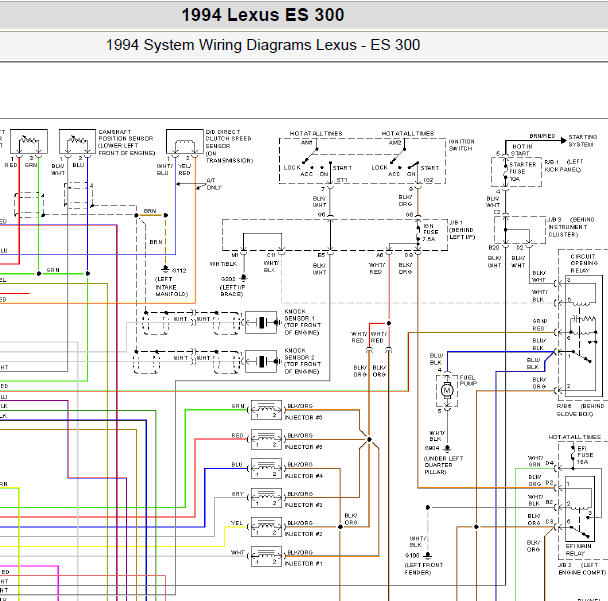
Task: Click the 'YEL' wire label at Injector #2
Action: pyautogui.click(x=237, y=523)
